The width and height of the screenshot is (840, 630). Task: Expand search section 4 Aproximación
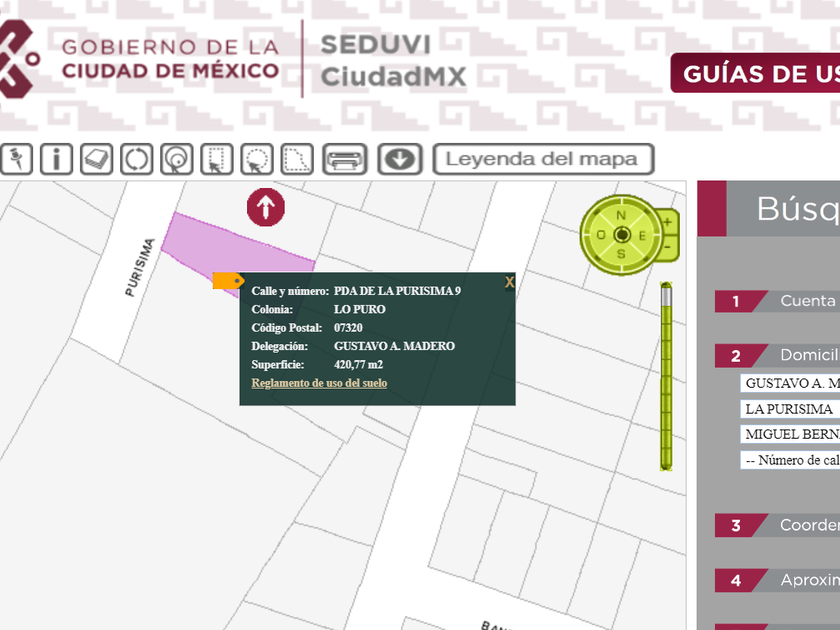coord(777,580)
